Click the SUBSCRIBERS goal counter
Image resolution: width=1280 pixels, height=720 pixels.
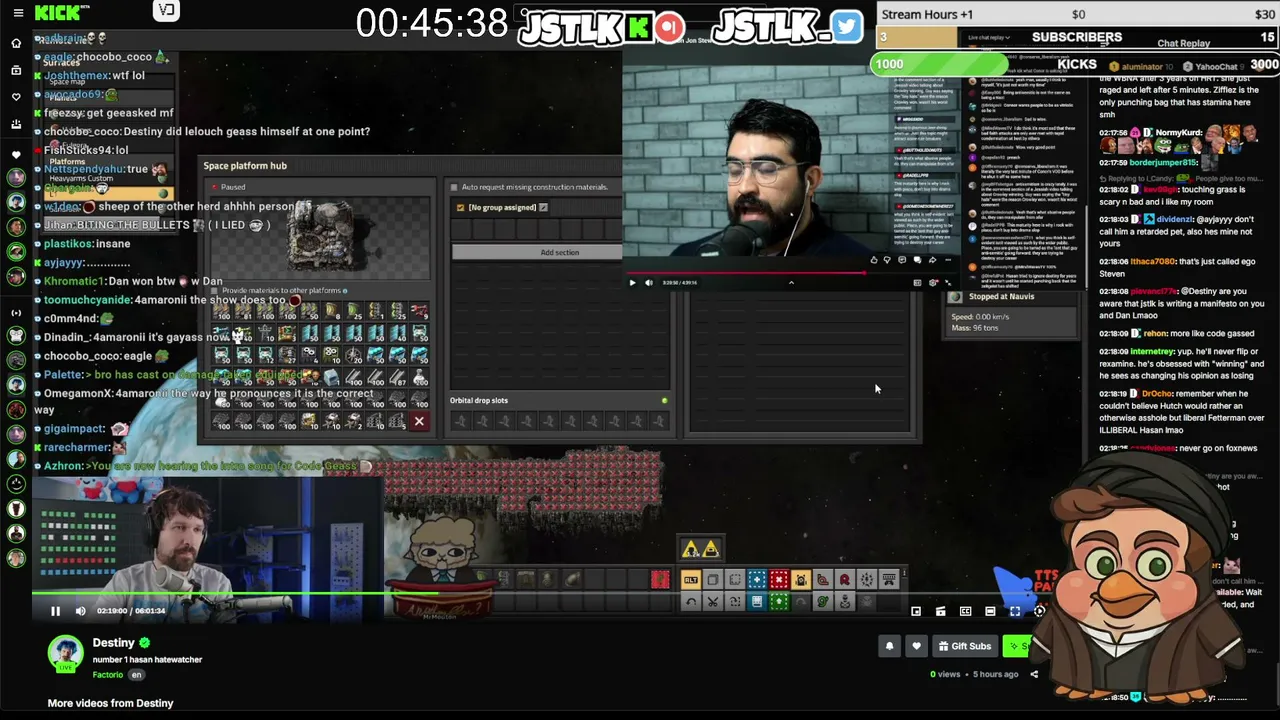[1077, 37]
